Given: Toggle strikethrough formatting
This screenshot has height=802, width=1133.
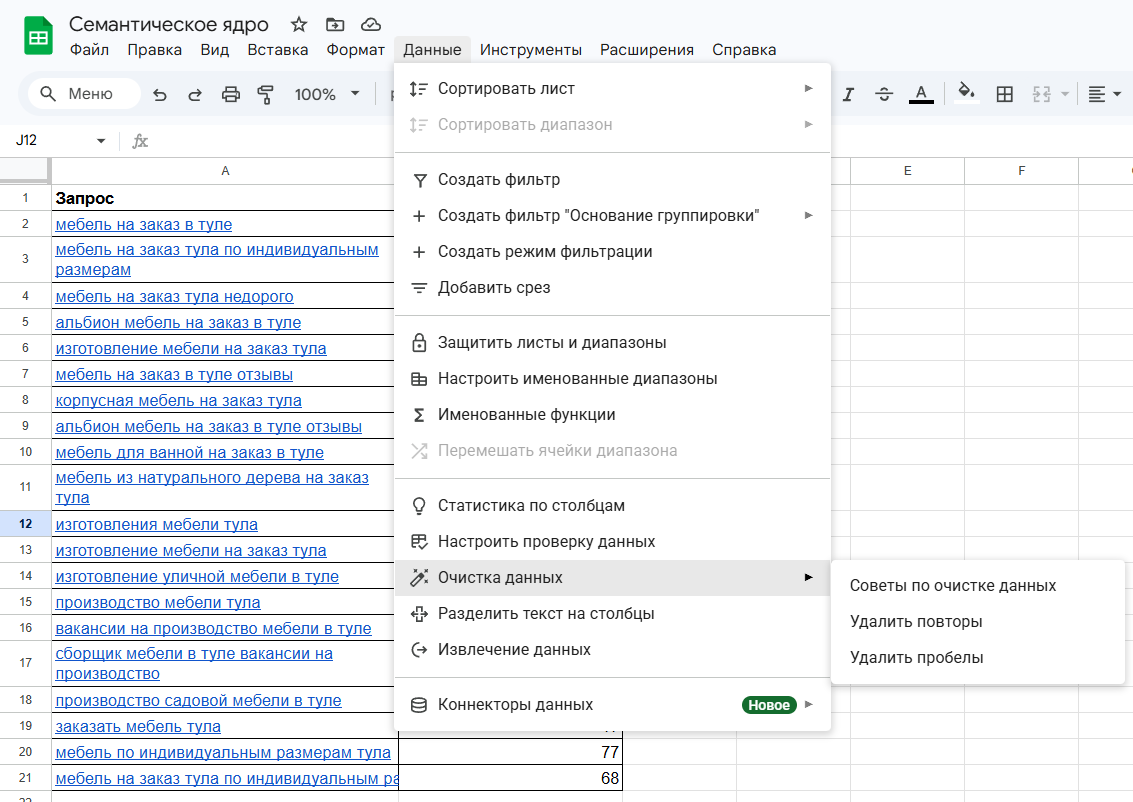Looking at the screenshot, I should [x=884, y=94].
